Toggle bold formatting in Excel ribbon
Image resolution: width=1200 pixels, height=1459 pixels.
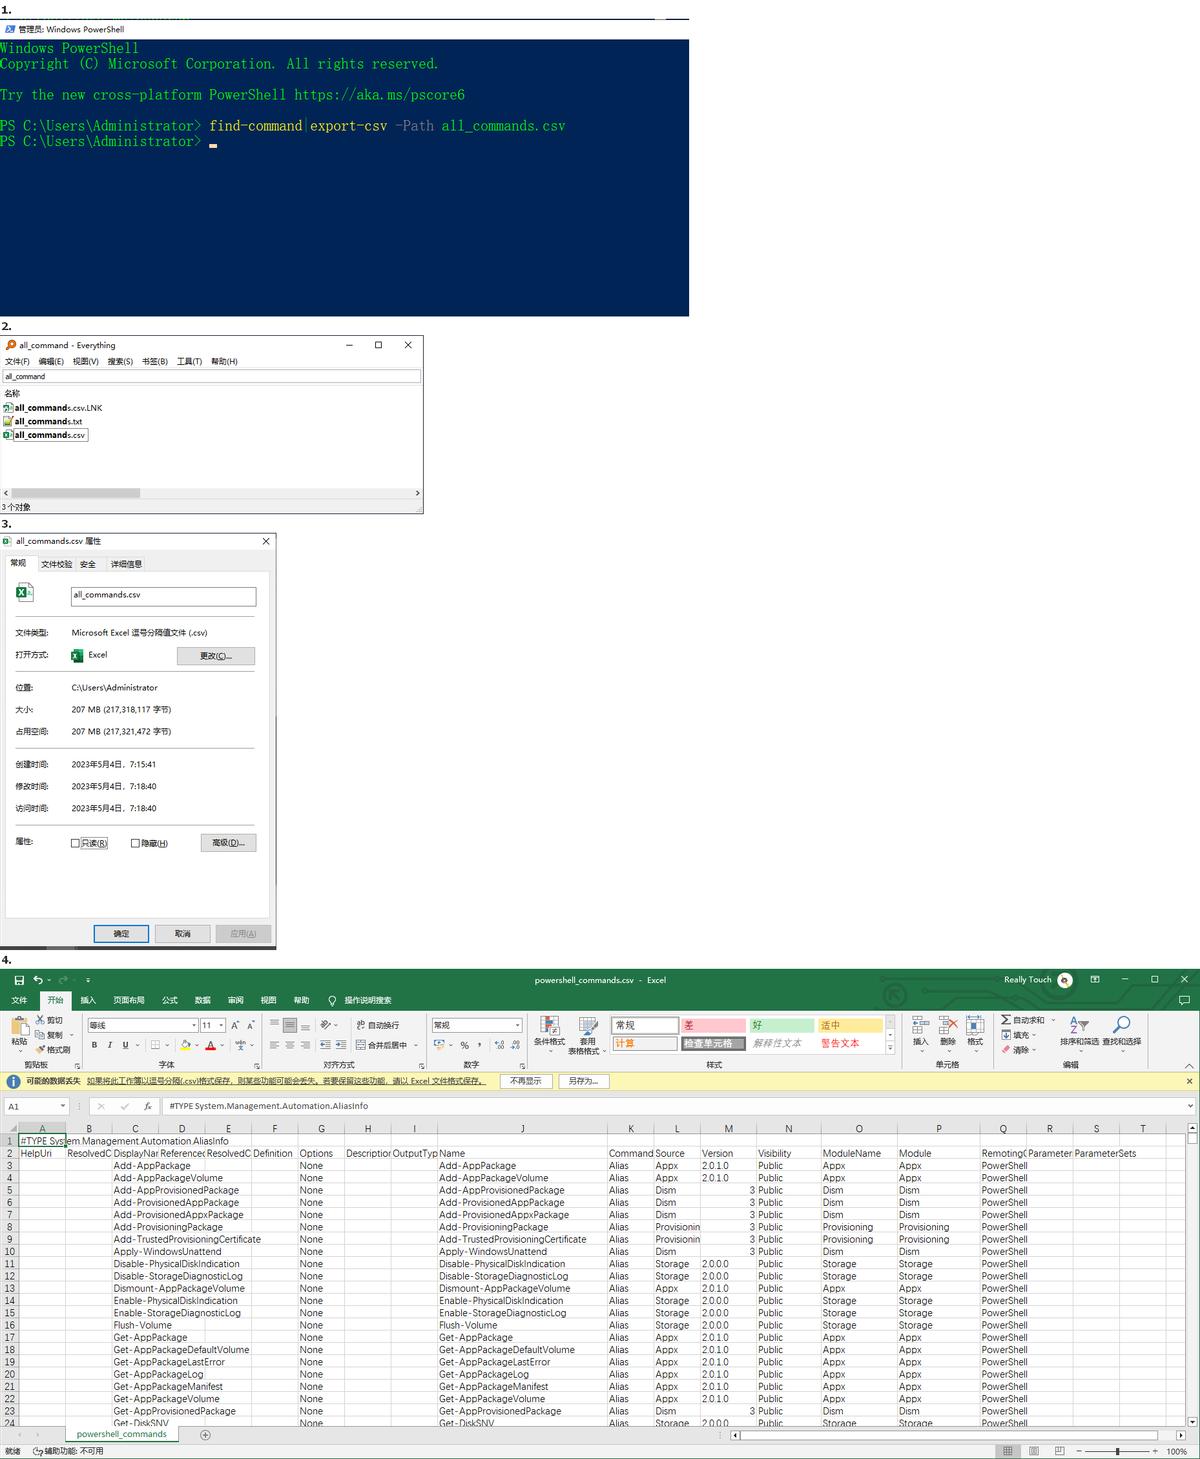coord(94,1045)
